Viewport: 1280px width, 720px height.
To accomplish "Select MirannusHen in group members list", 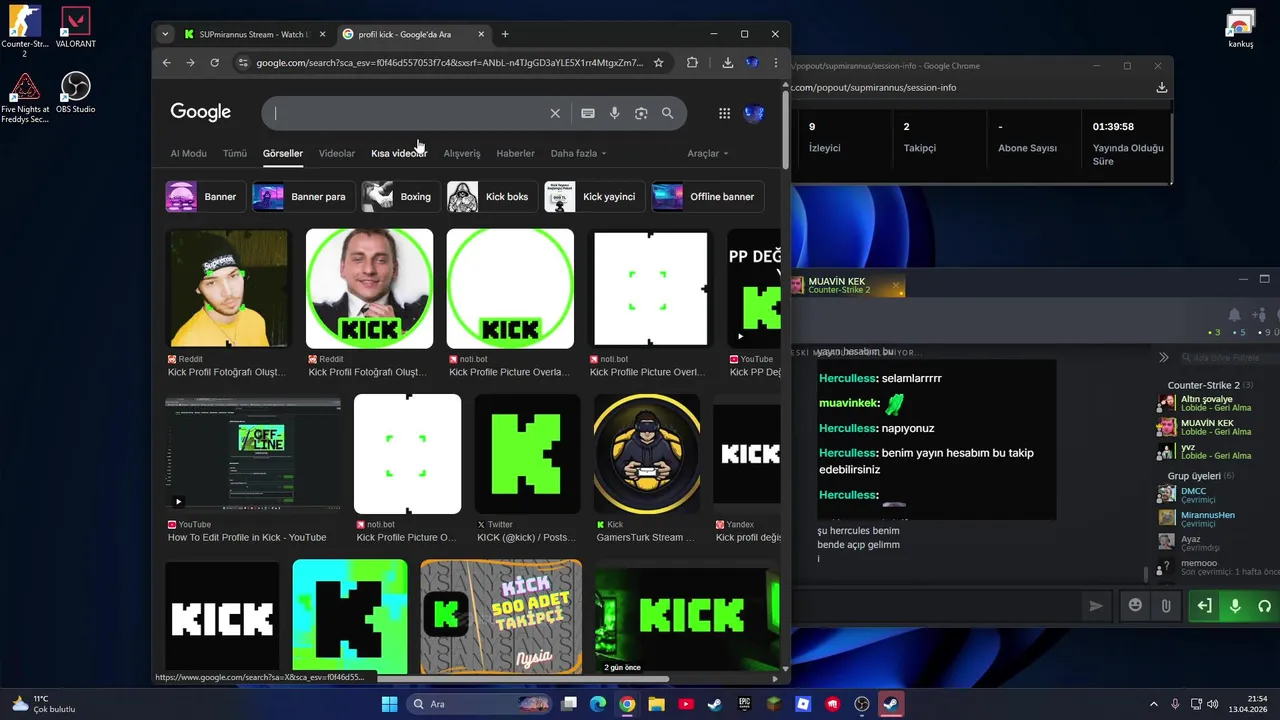I will [1206, 519].
